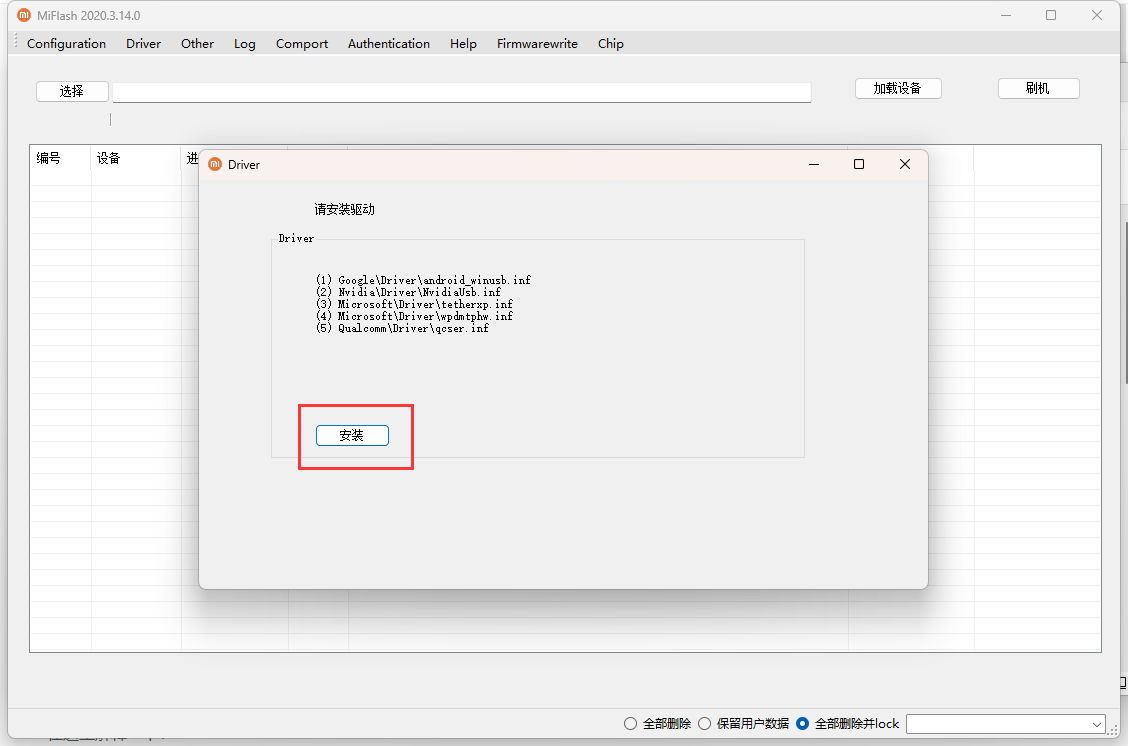
Task: Click the qcser.inf driver entry
Action: pyautogui.click(x=402, y=328)
